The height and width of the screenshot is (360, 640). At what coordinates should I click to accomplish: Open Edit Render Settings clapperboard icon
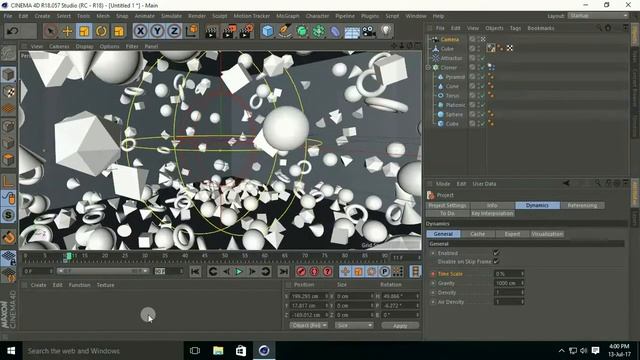point(246,31)
